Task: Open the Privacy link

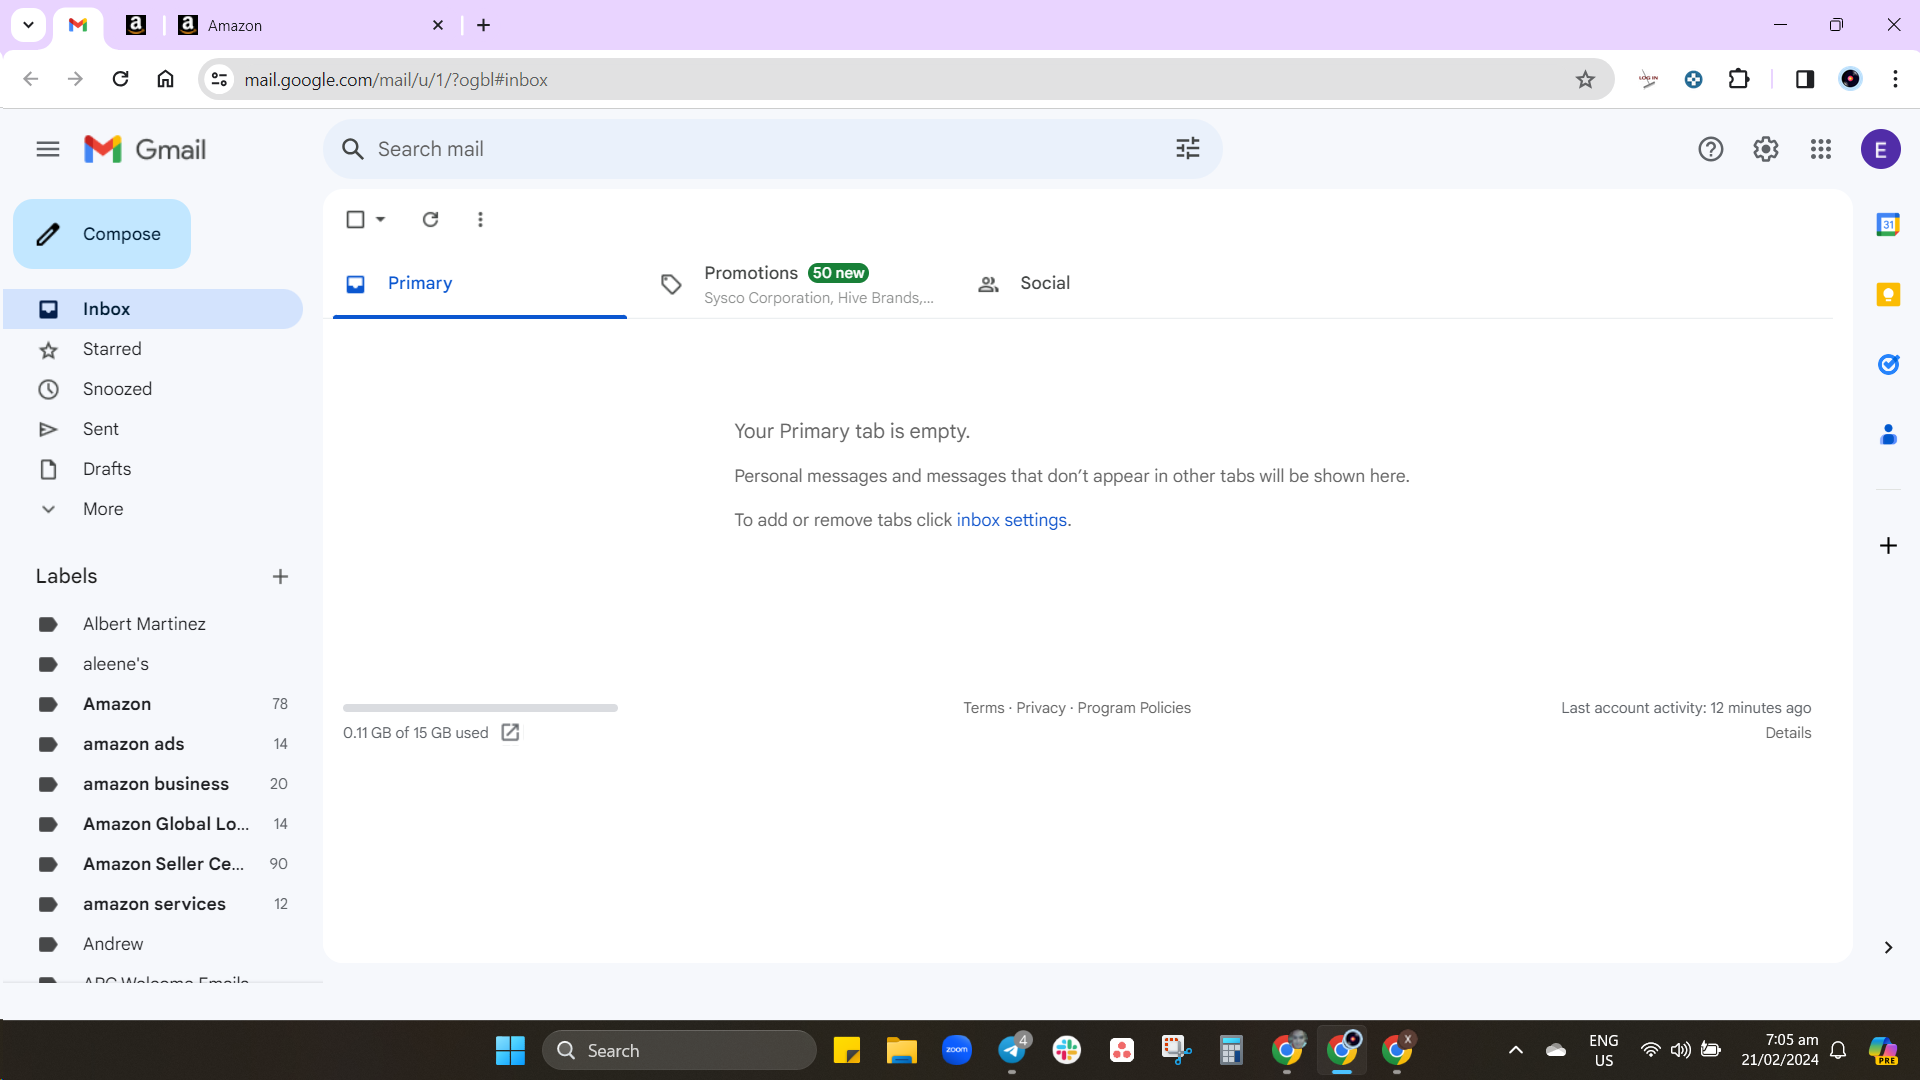Action: coord(1041,708)
